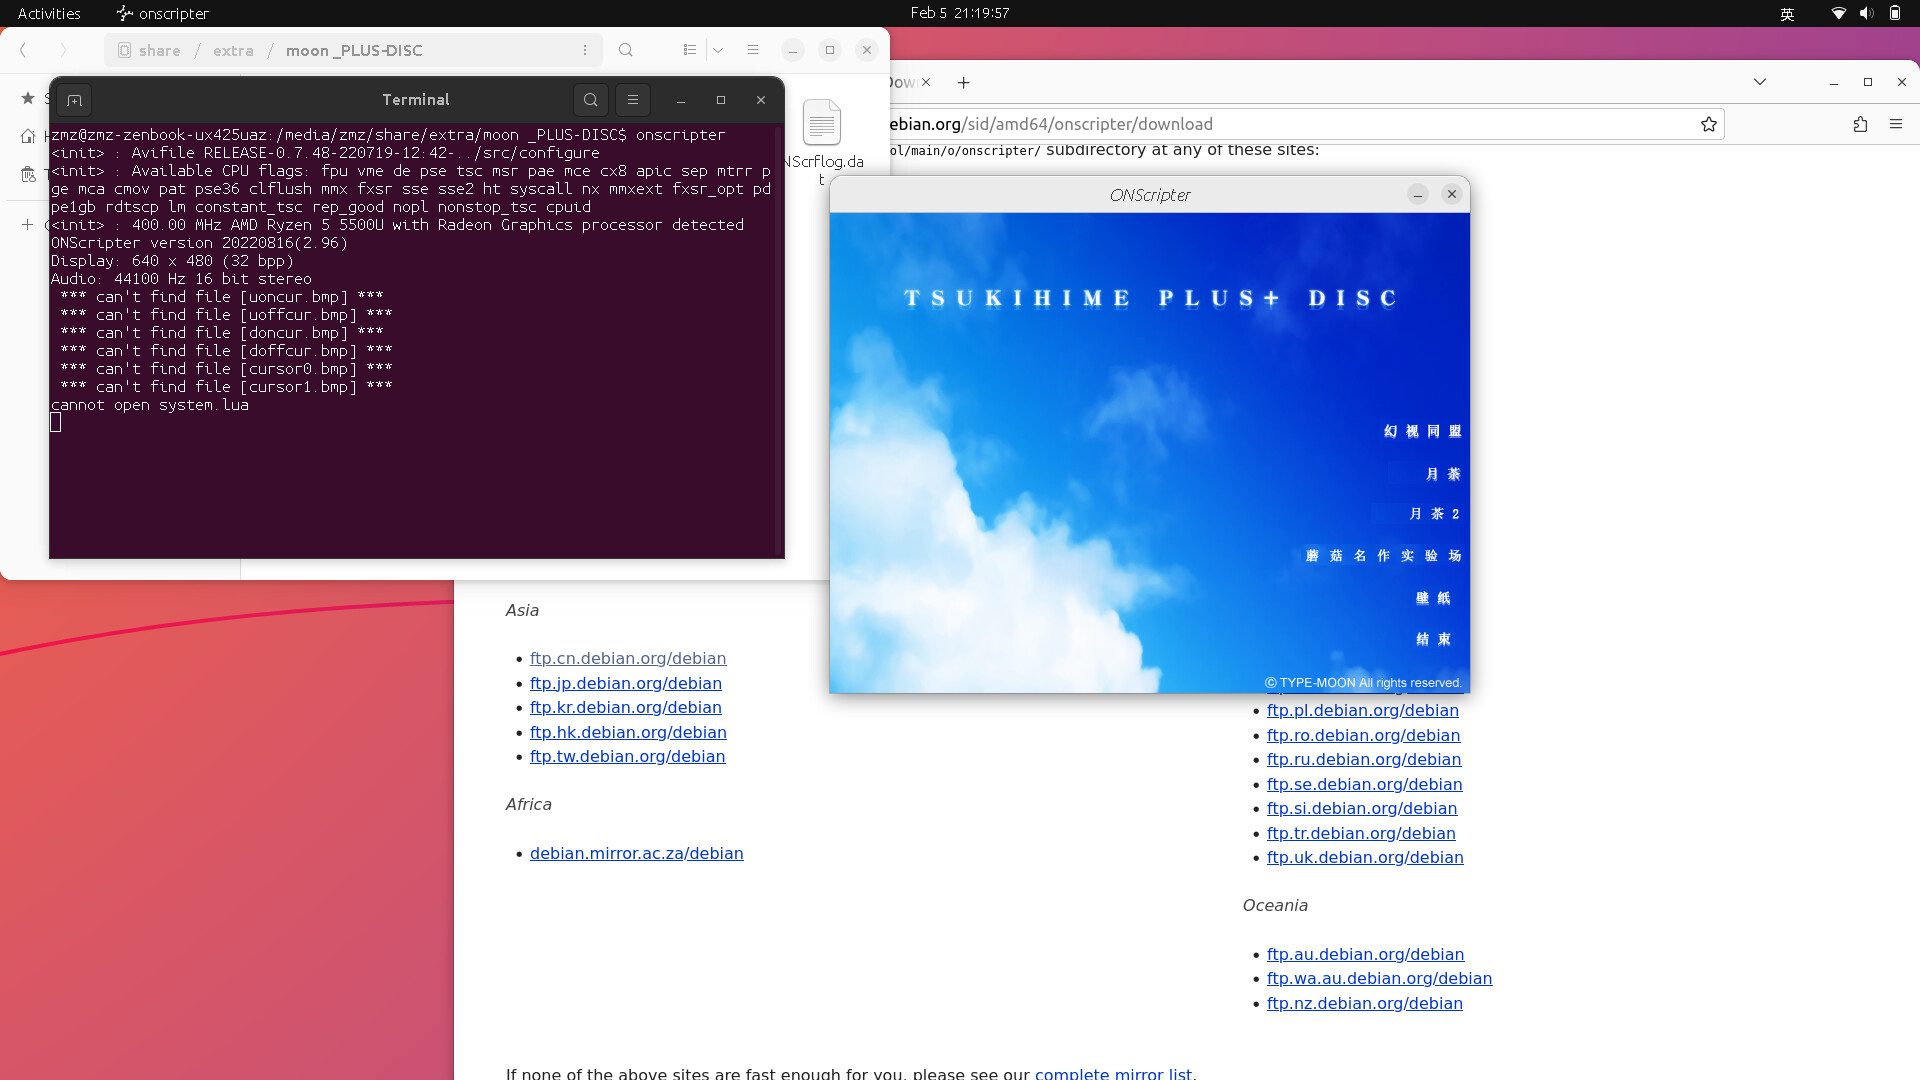
Task: Open the Terminal hamburger menu
Action: point(632,100)
